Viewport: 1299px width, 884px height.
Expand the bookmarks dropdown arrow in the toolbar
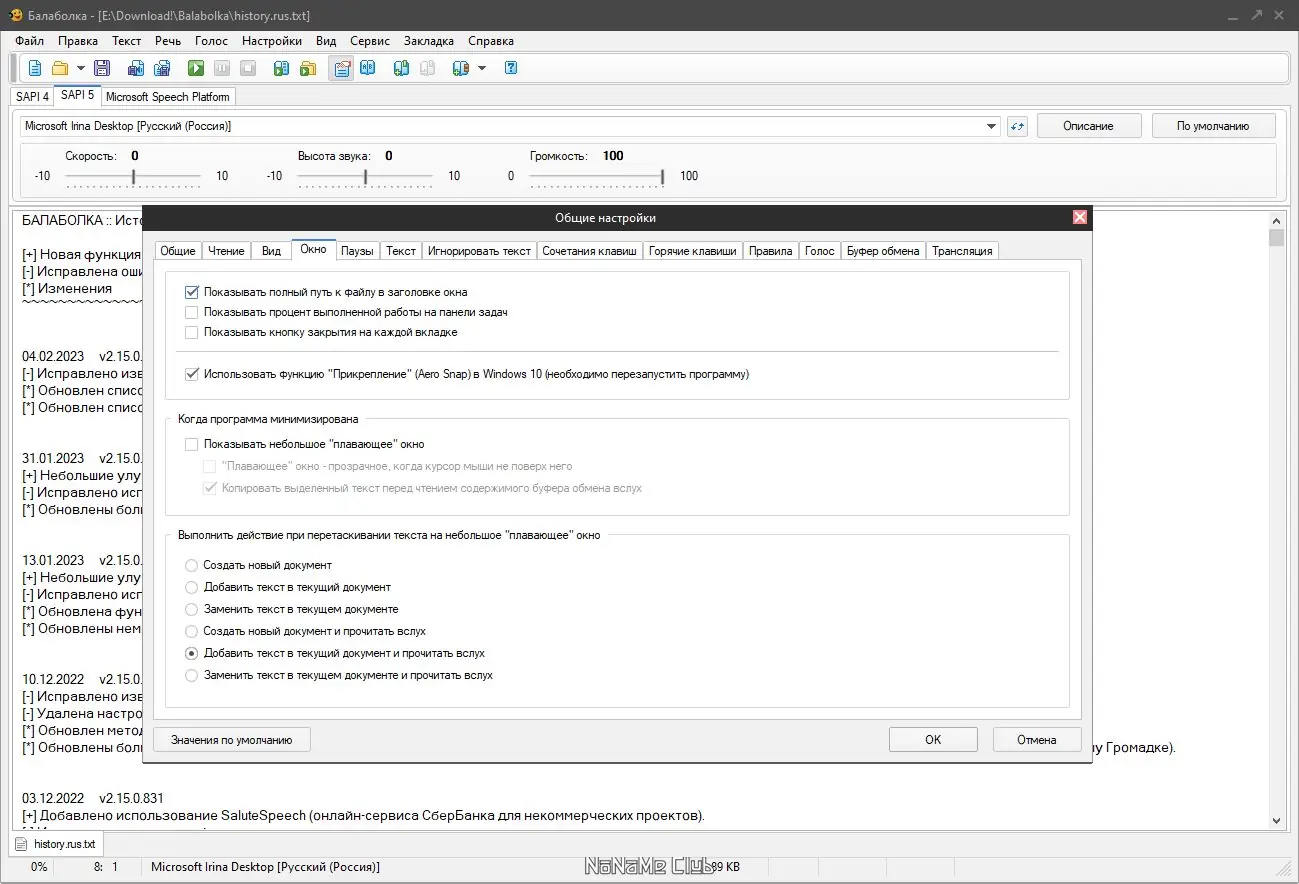tap(482, 68)
